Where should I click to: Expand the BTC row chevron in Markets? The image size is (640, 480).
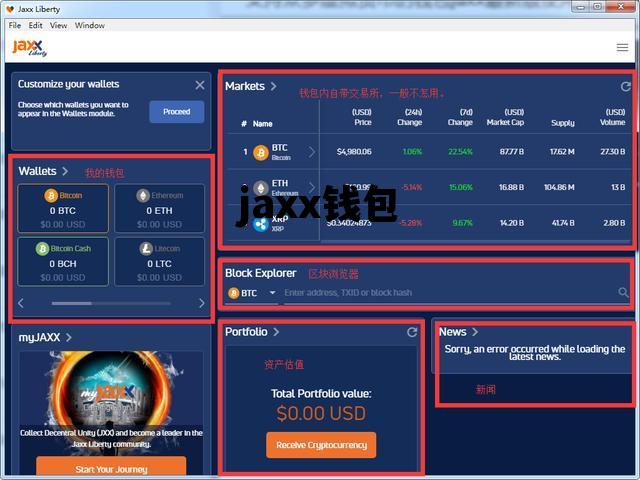(x=312, y=152)
